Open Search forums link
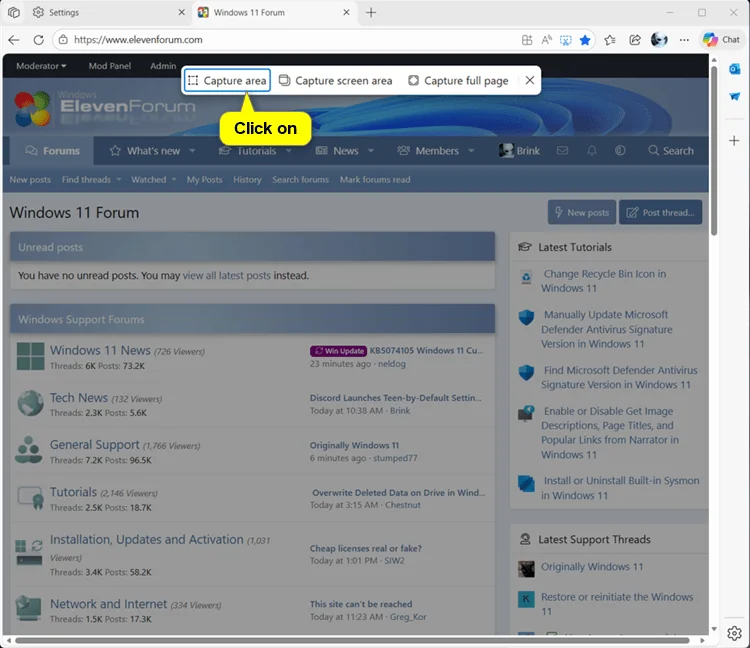This screenshot has width=750, height=648. point(300,180)
